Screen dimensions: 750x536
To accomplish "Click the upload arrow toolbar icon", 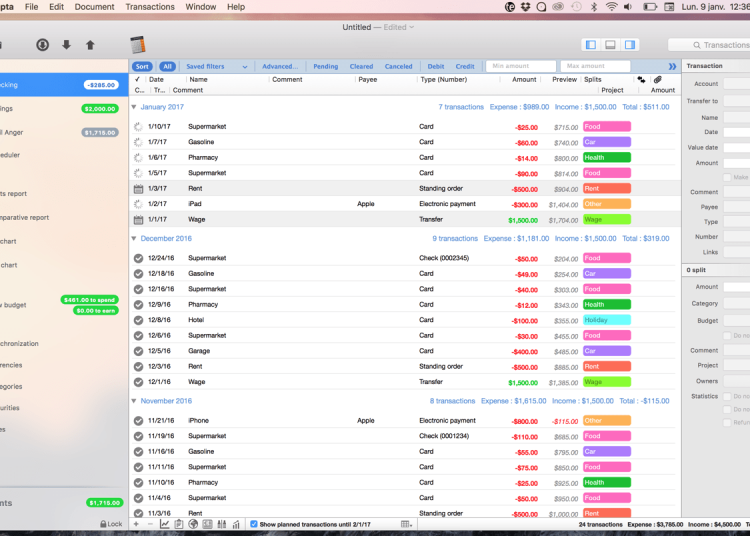I will tap(90, 45).
